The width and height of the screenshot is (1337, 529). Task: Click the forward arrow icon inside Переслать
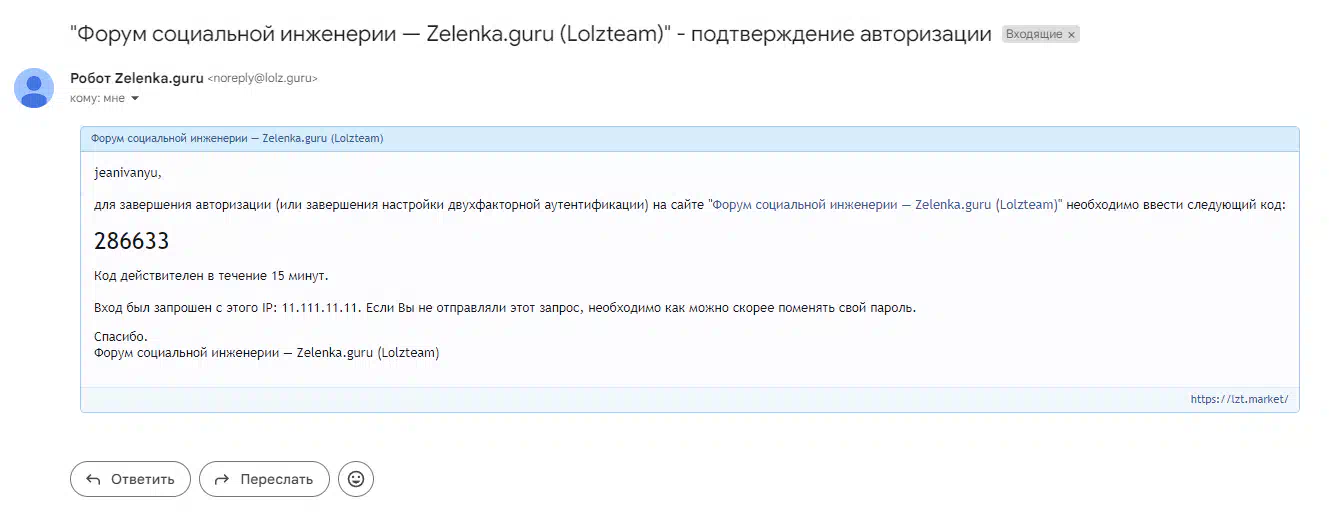pyautogui.click(x=222, y=479)
